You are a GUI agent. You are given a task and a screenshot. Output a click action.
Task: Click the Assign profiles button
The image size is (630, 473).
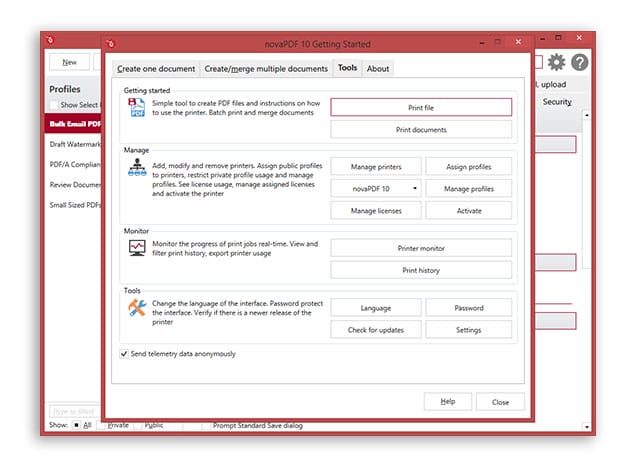click(468, 166)
